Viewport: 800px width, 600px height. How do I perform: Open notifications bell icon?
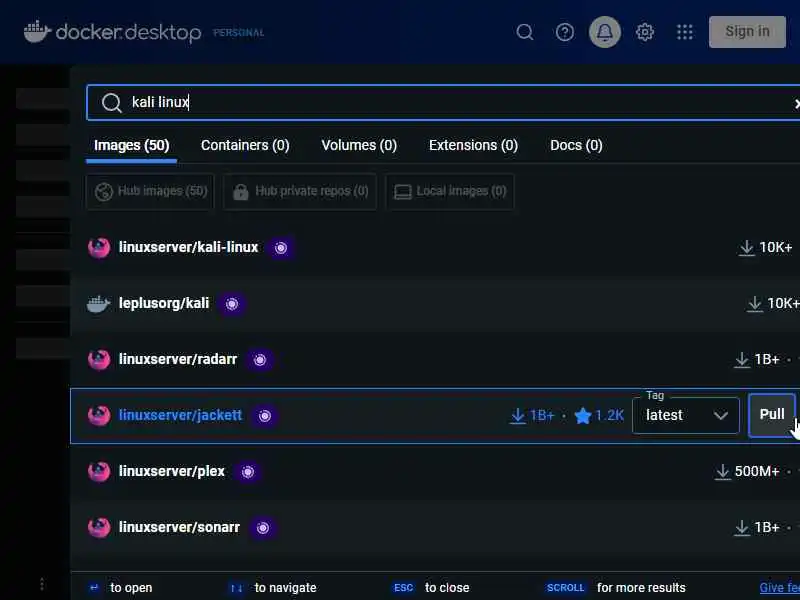[x=605, y=32]
